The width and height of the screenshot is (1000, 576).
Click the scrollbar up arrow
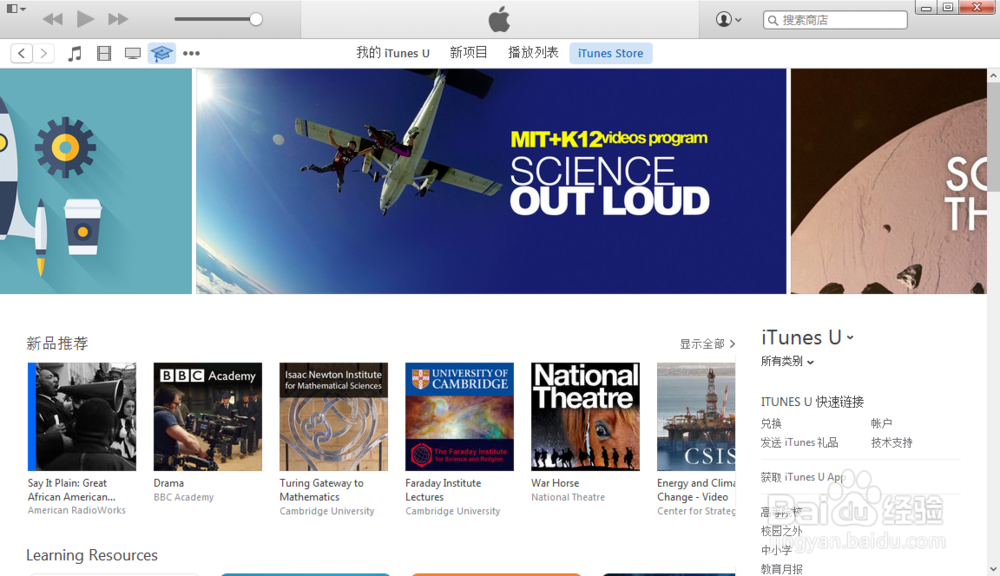pos(993,75)
